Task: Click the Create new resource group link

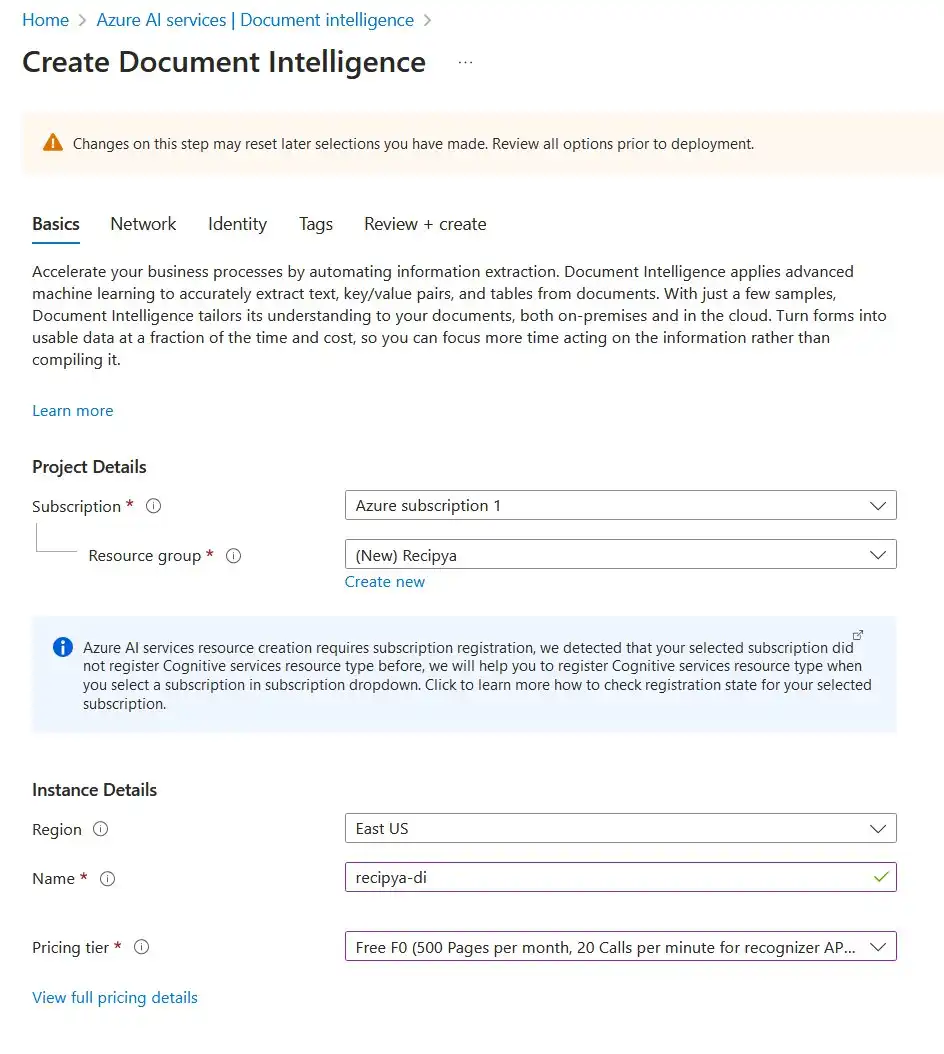Action: click(x=385, y=582)
